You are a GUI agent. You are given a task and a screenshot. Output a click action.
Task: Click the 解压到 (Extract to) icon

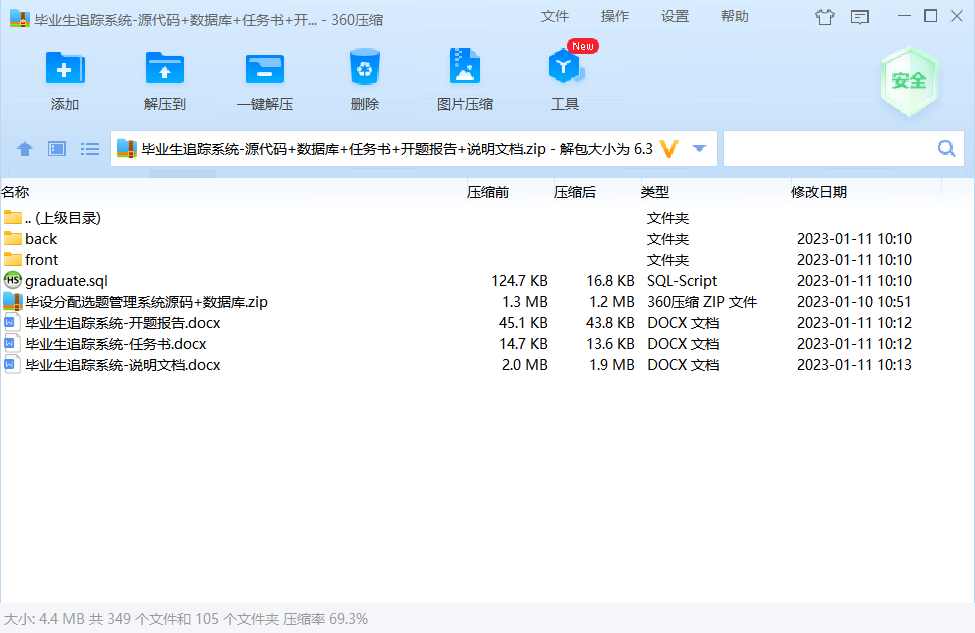(x=165, y=68)
